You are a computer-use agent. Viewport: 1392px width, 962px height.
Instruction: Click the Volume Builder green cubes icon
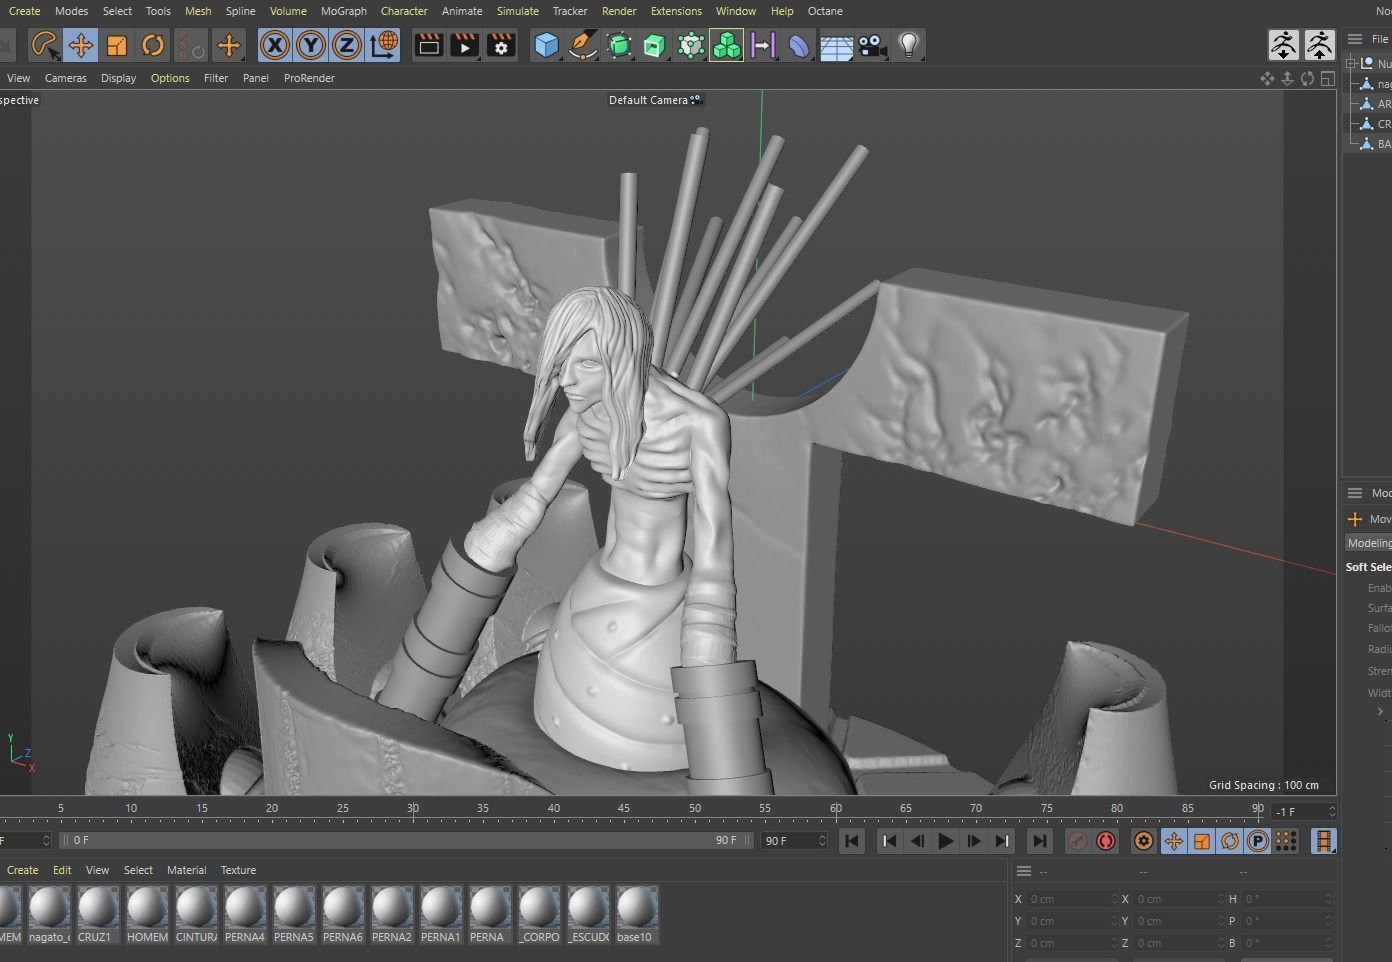[x=726, y=45]
